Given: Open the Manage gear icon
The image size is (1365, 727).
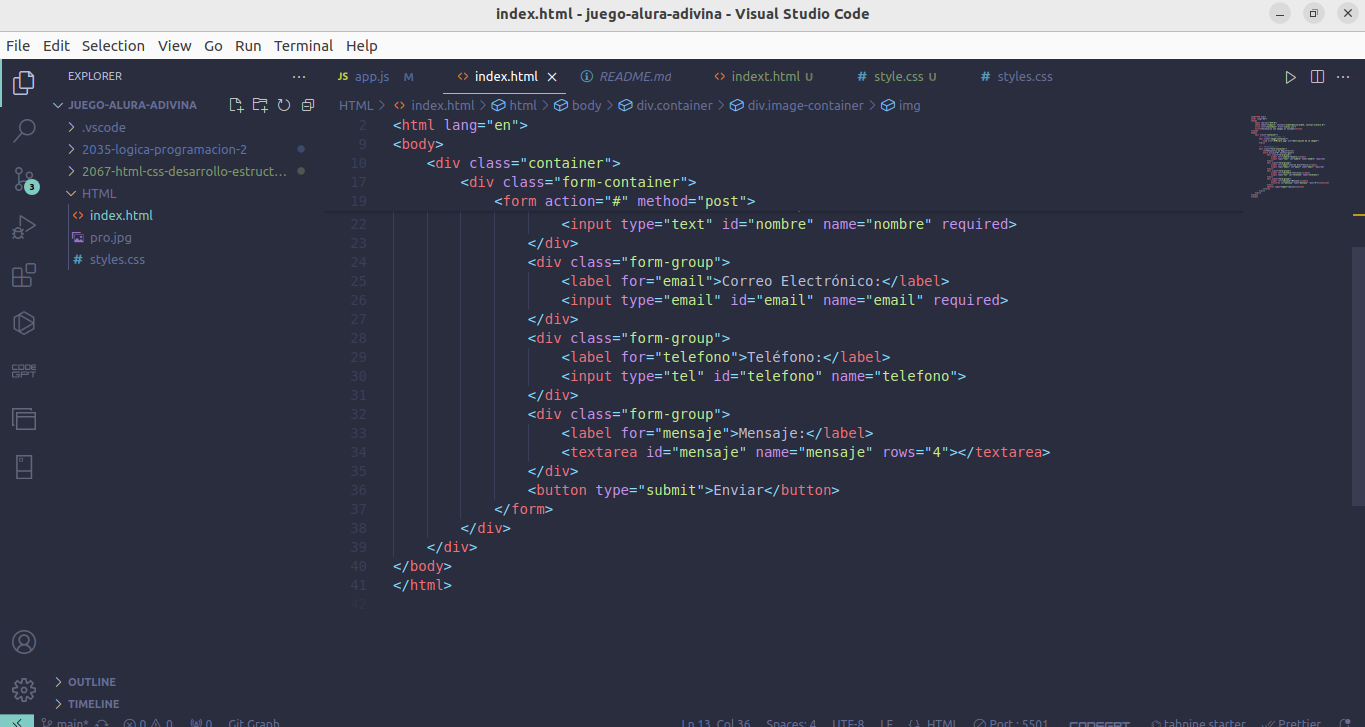Looking at the screenshot, I should (24, 689).
